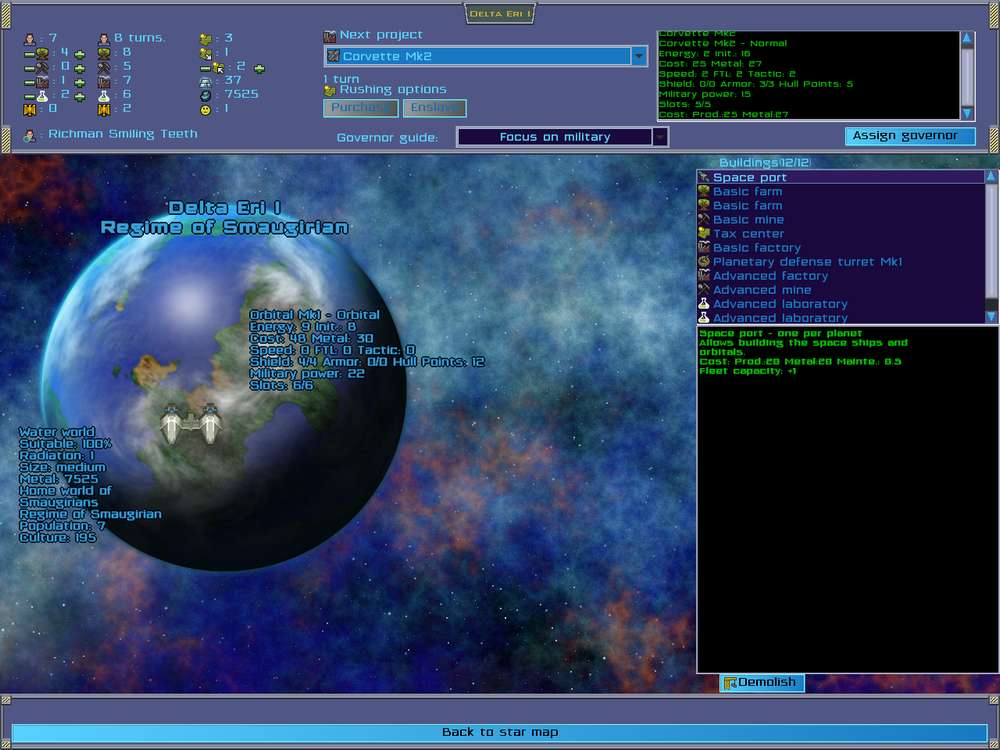Select Tax center in buildings list

coord(841,234)
